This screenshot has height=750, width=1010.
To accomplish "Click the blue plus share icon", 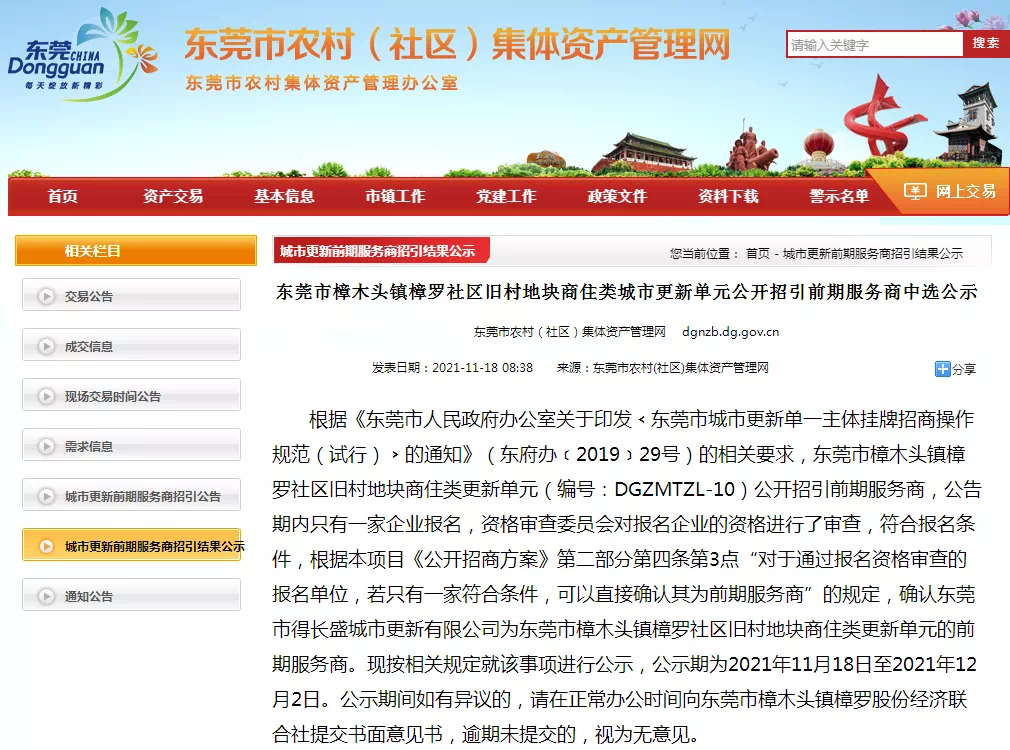I will point(942,369).
